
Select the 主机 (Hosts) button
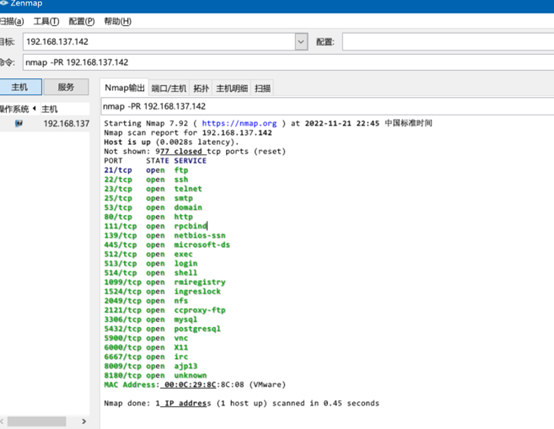(20, 87)
